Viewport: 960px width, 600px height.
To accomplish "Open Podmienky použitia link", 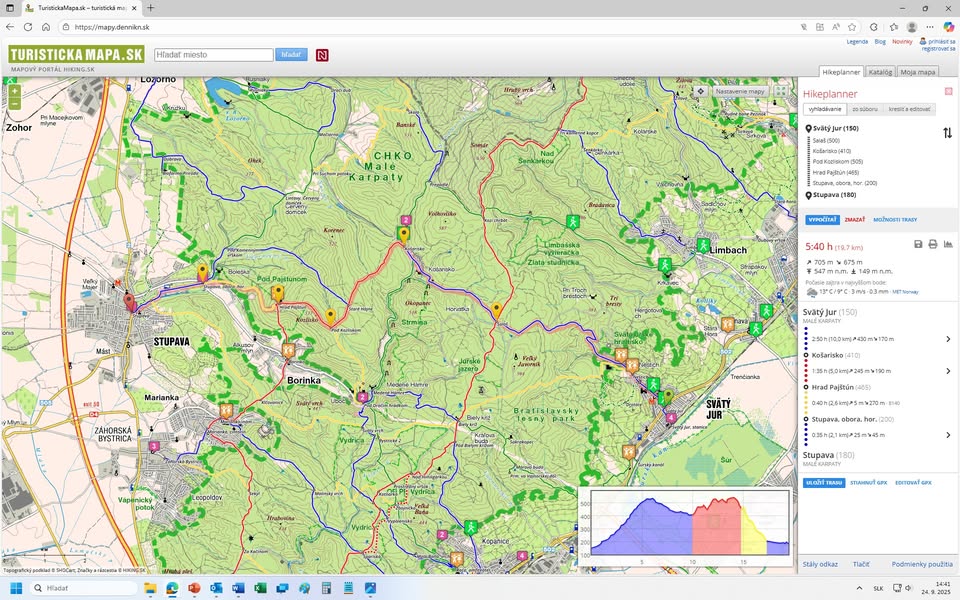I will coord(921,564).
